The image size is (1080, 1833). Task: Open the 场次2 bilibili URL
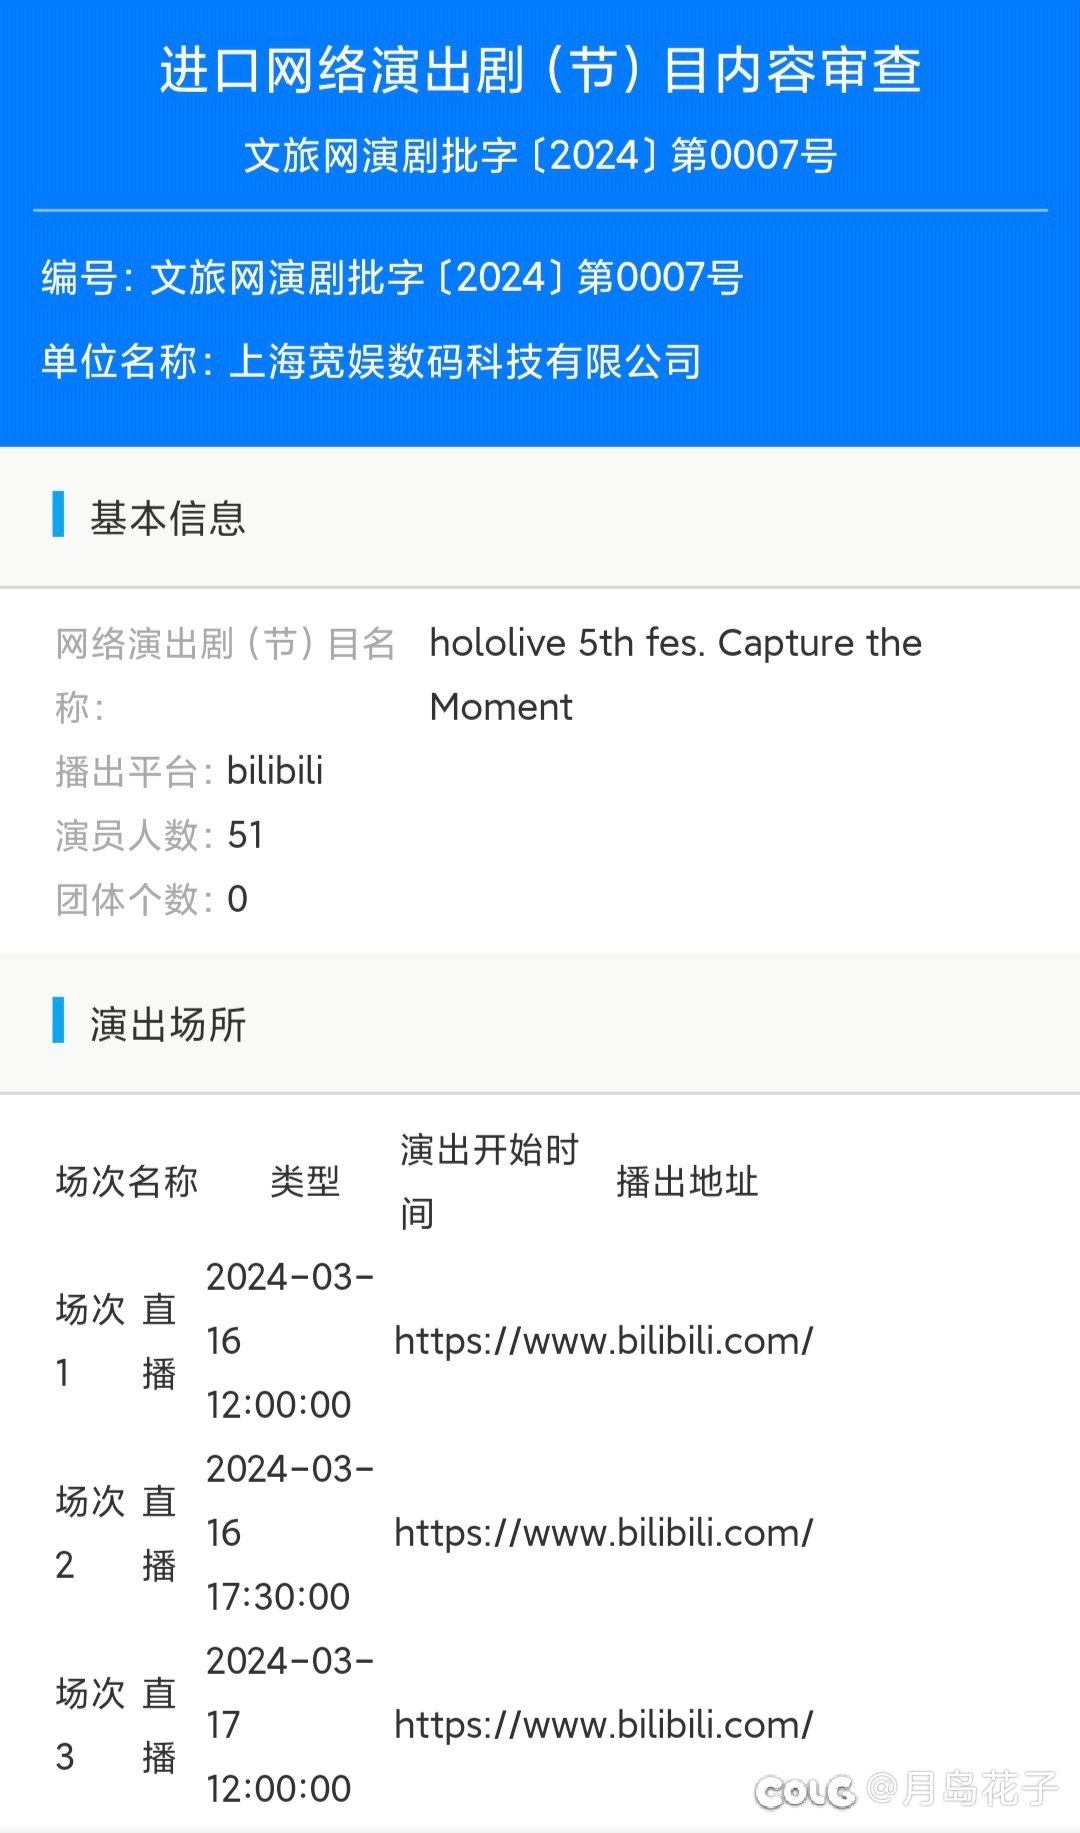[x=604, y=1533]
